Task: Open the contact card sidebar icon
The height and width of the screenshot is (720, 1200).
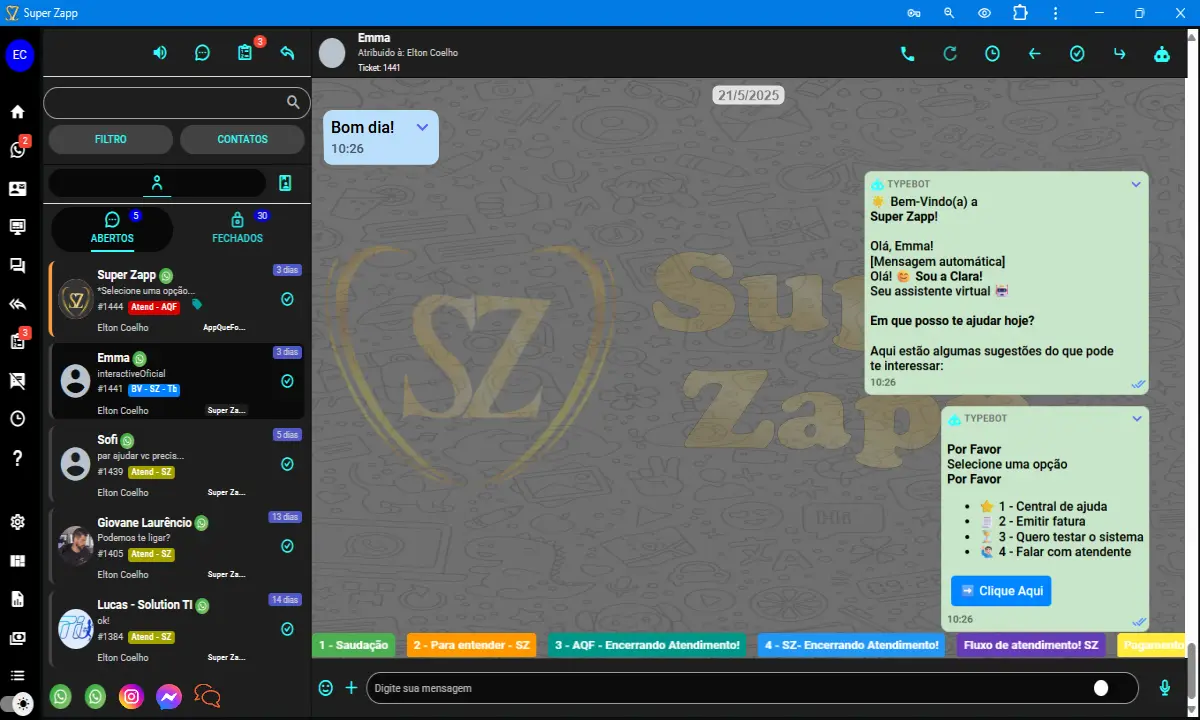Action: pos(17,188)
